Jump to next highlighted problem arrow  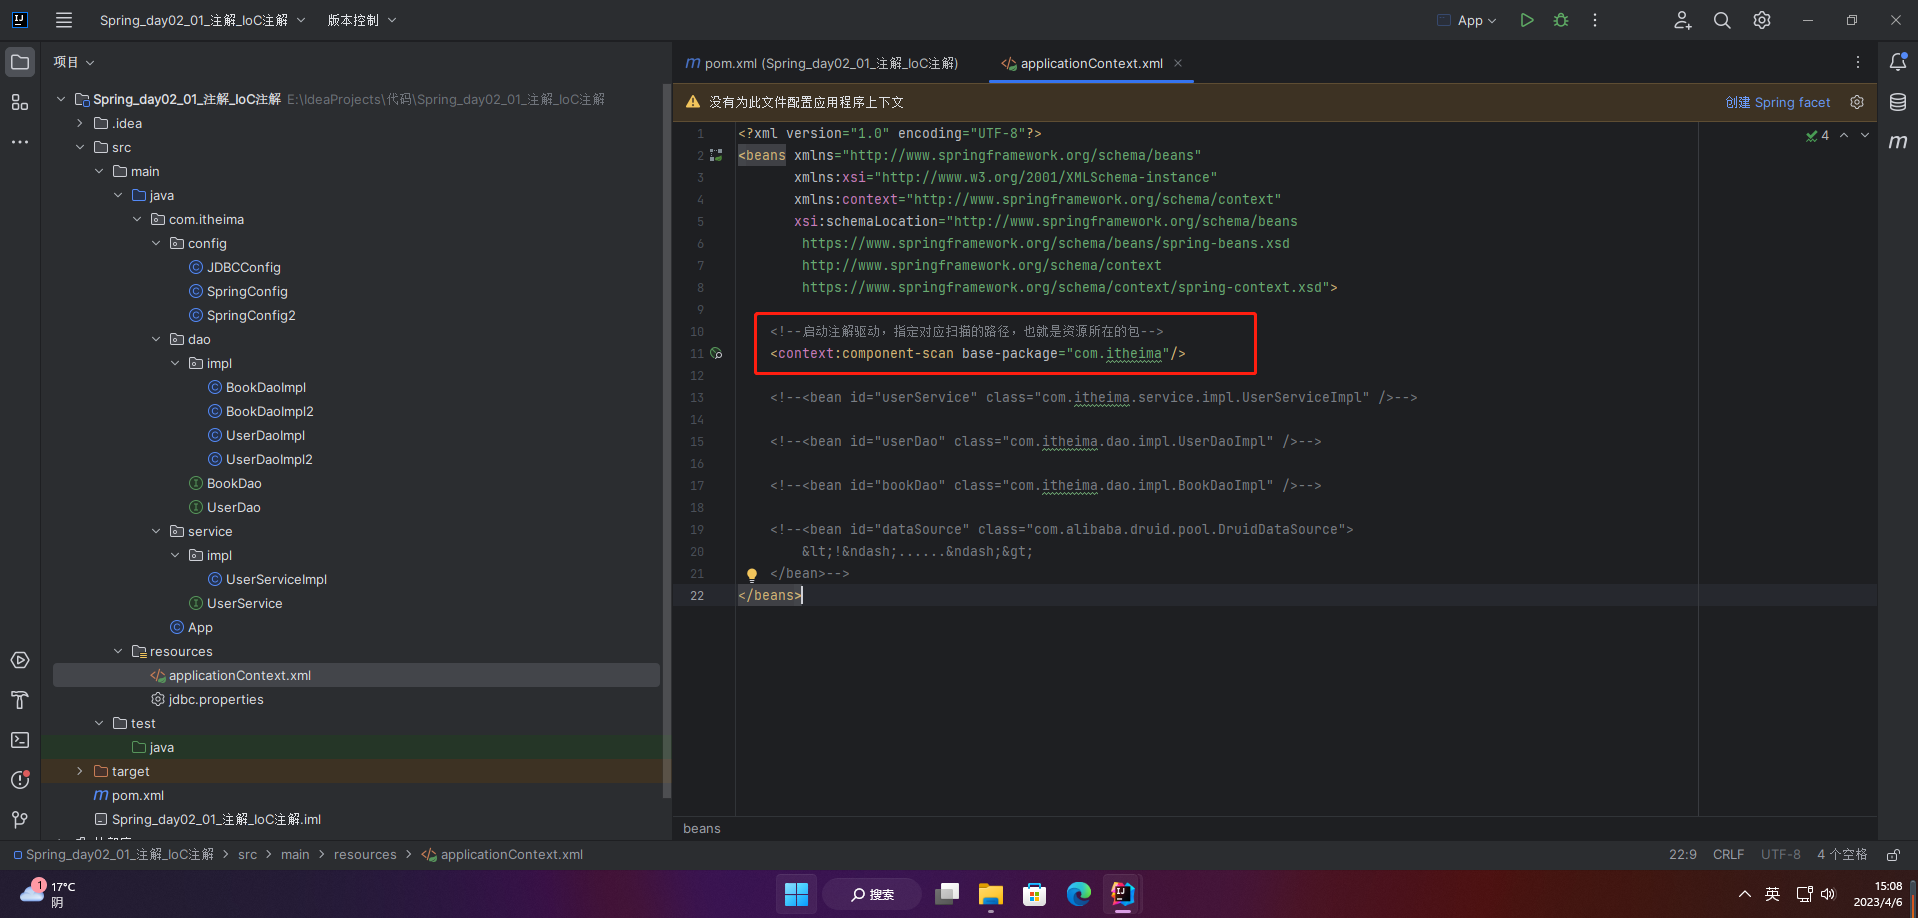1865,136
